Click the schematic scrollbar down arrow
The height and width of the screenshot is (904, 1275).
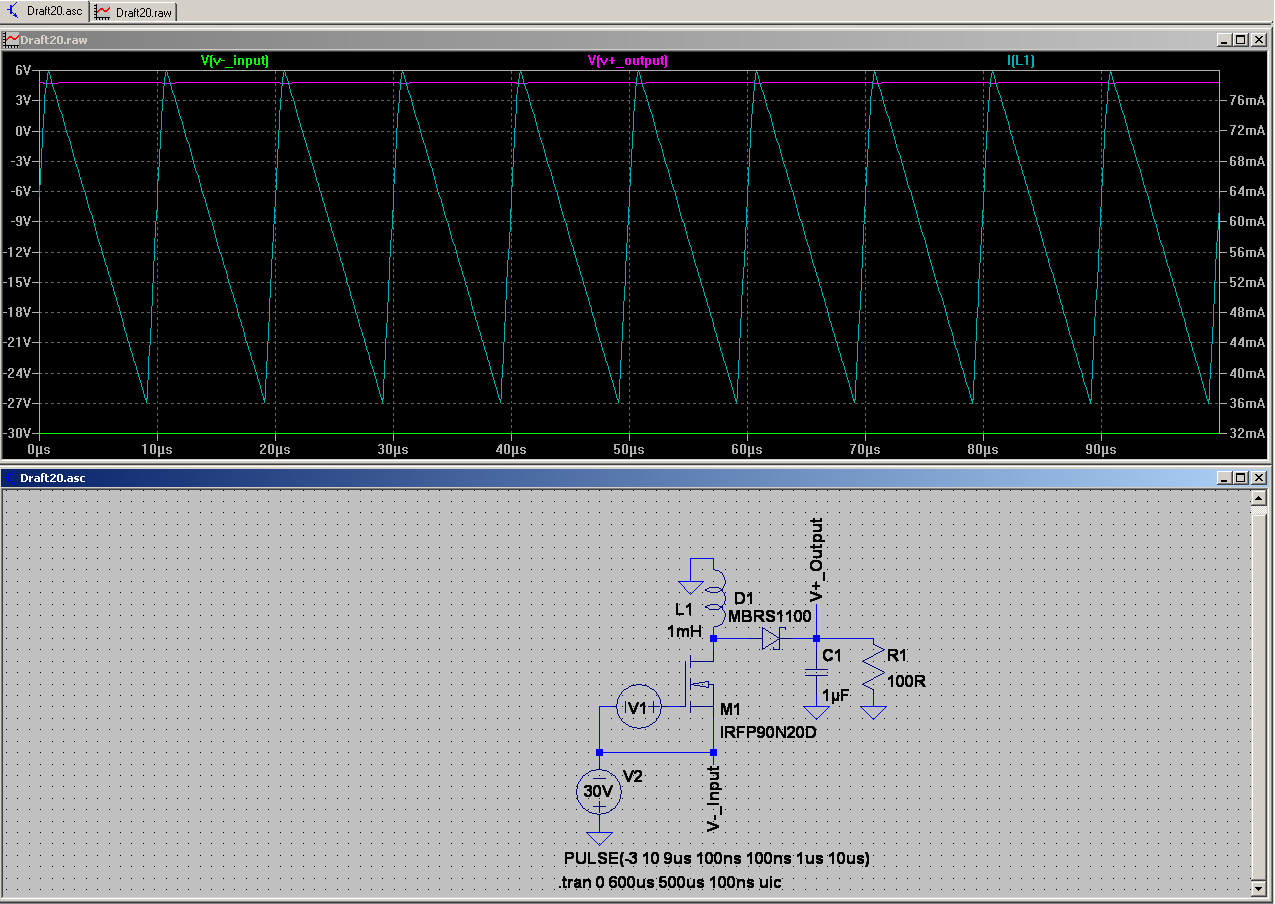1259,887
